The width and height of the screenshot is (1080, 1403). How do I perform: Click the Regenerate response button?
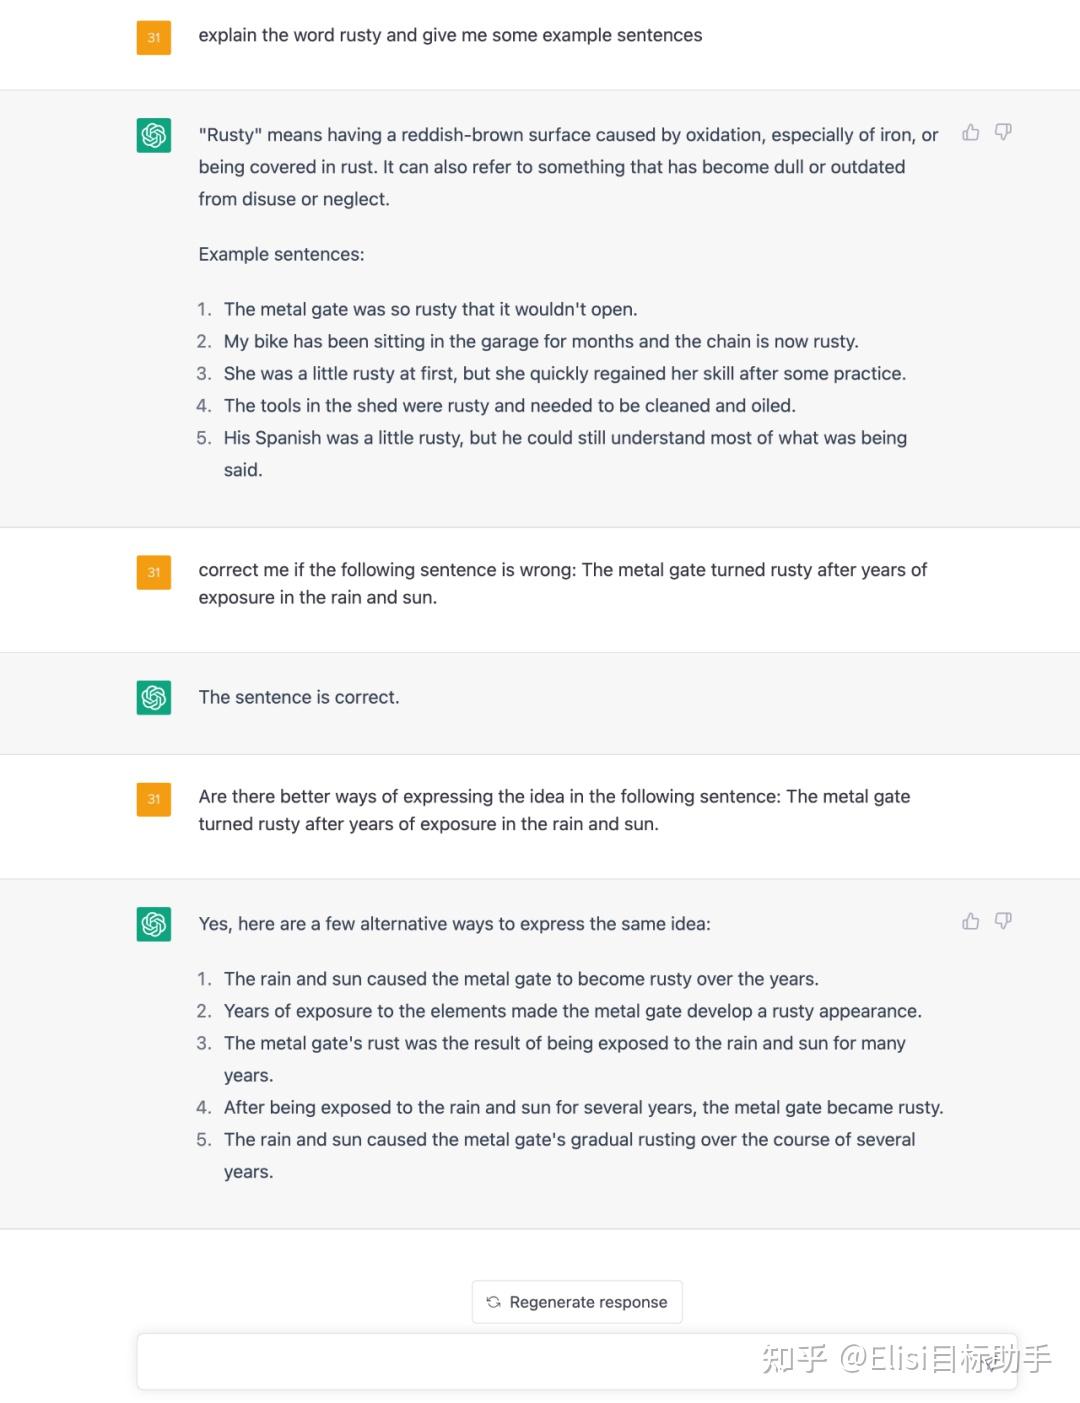point(577,1302)
